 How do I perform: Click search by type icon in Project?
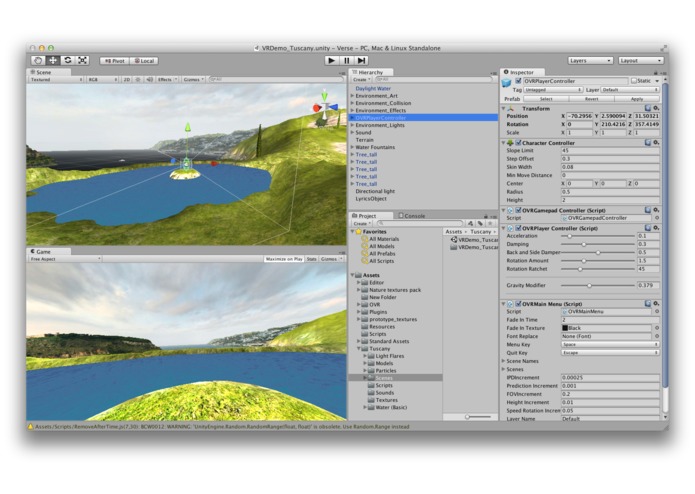tap(470, 224)
